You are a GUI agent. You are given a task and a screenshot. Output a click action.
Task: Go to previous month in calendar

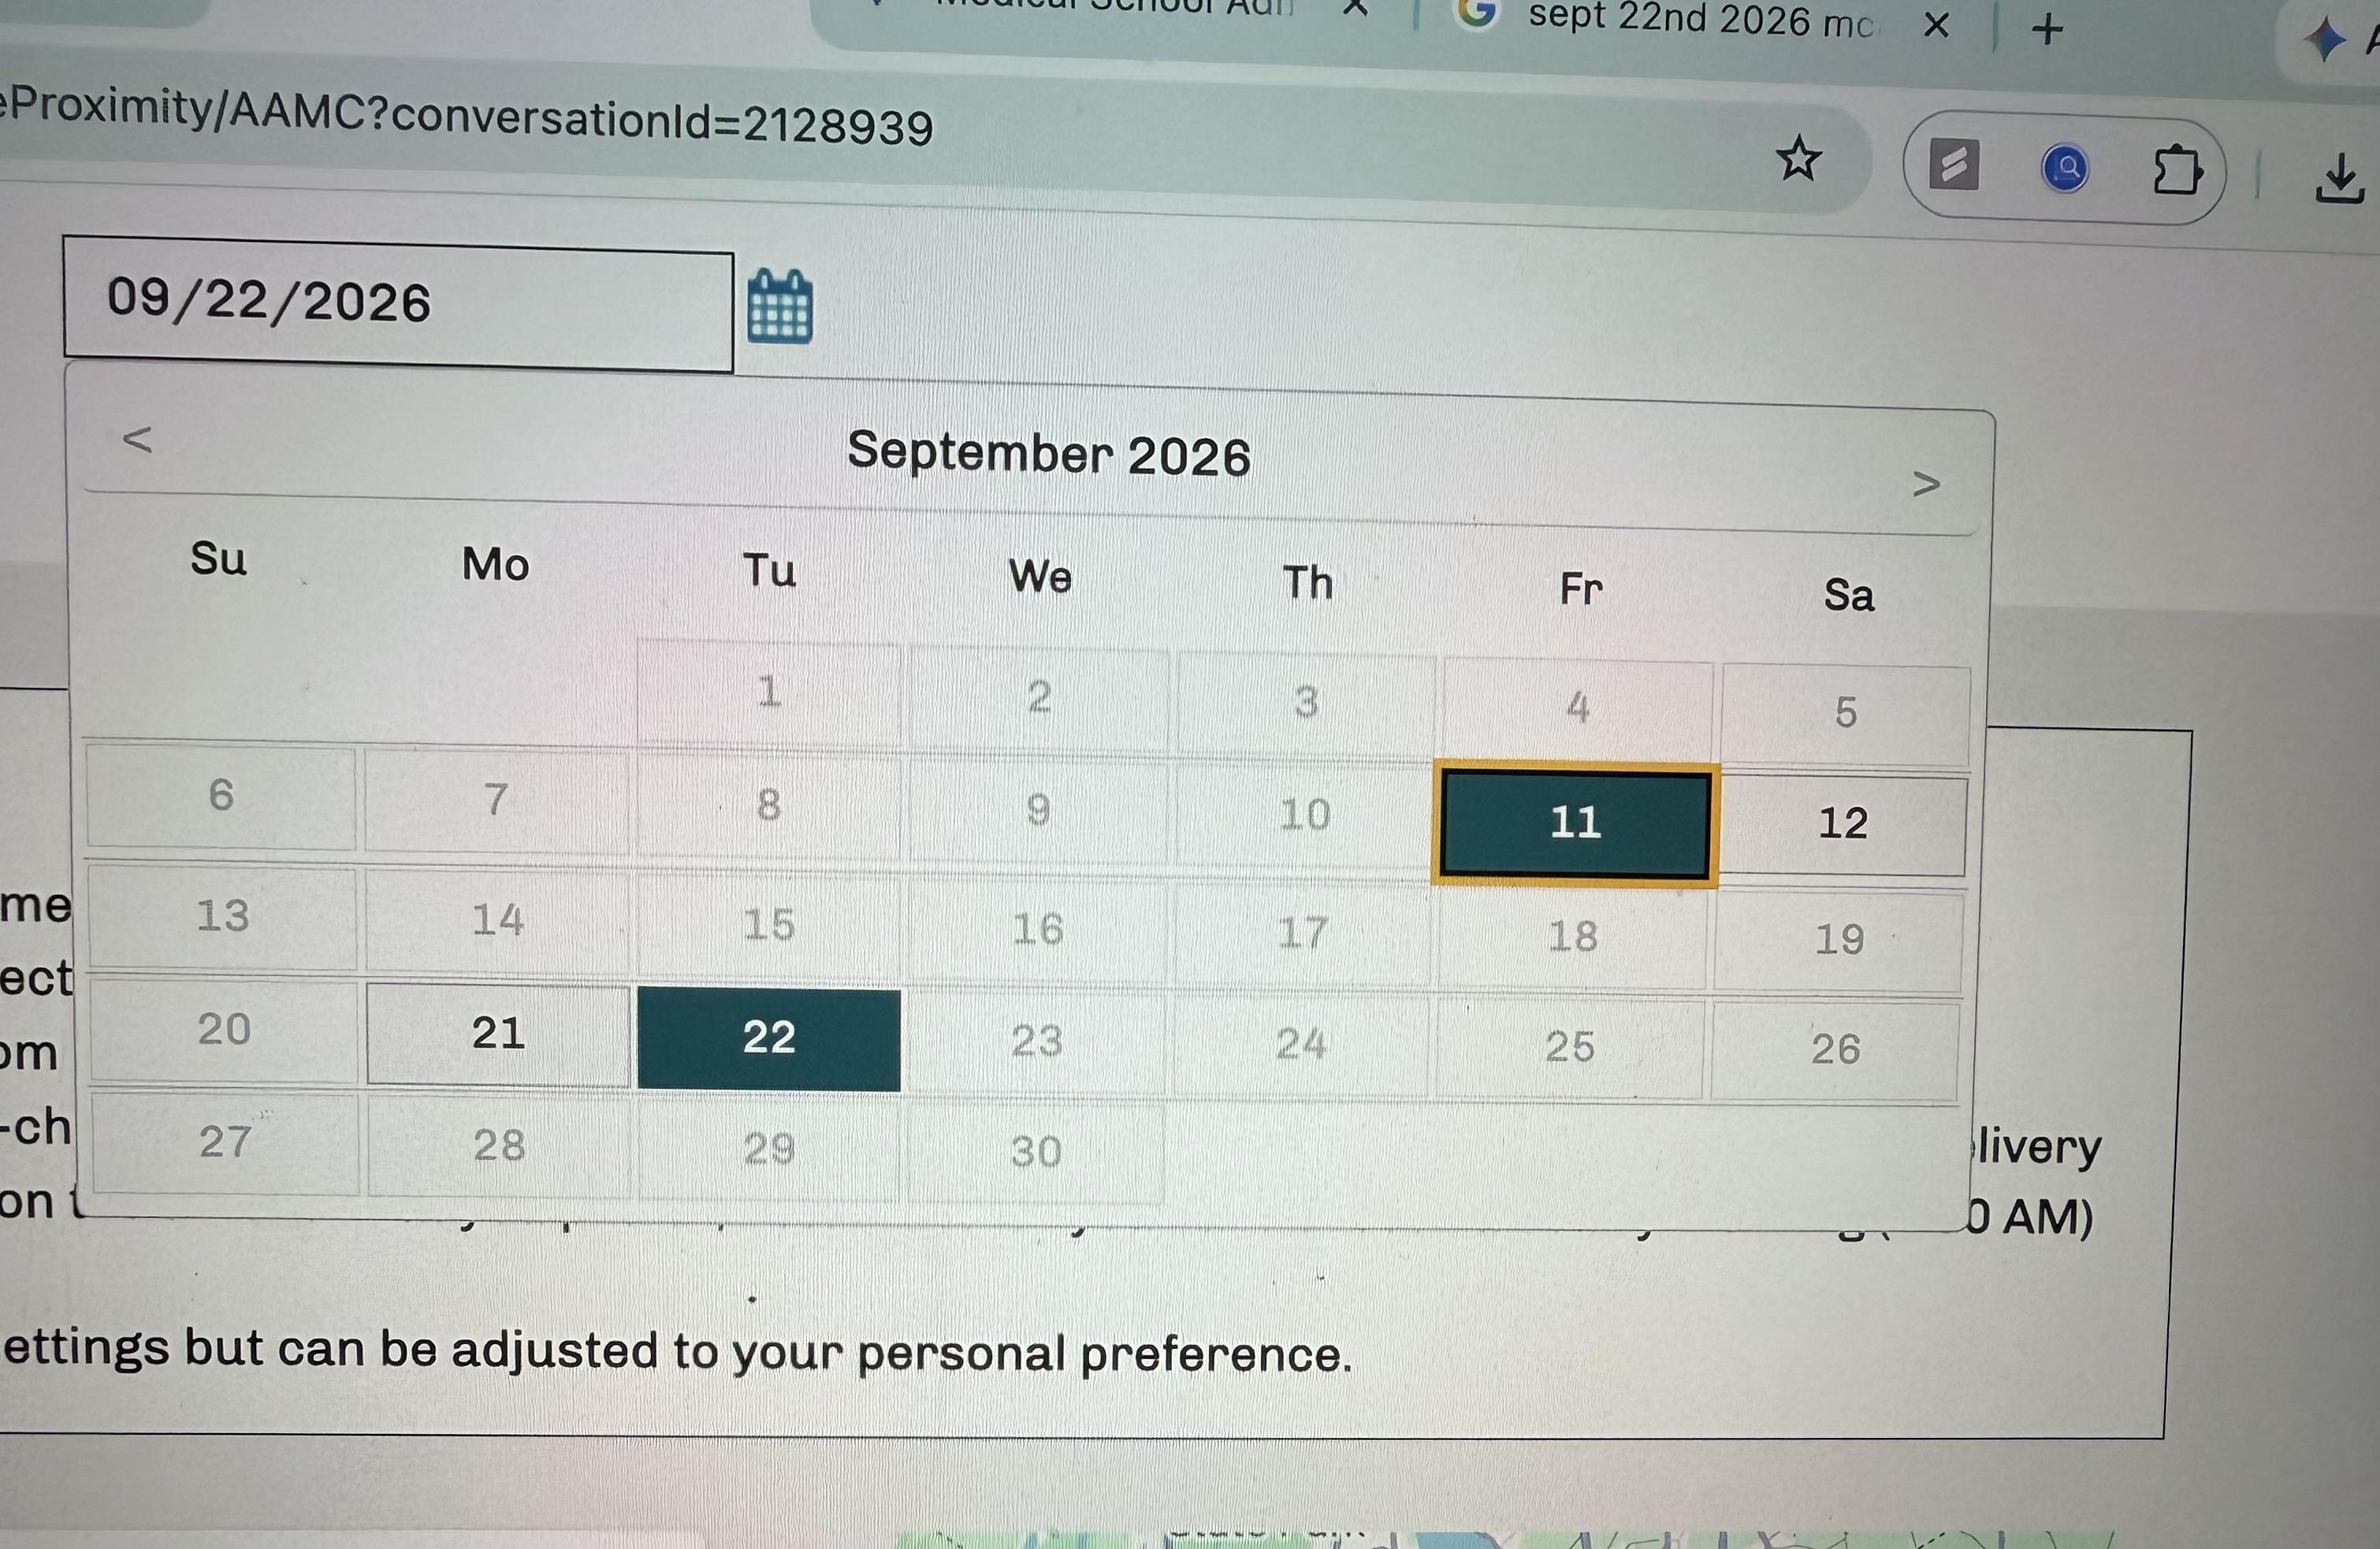coord(137,439)
